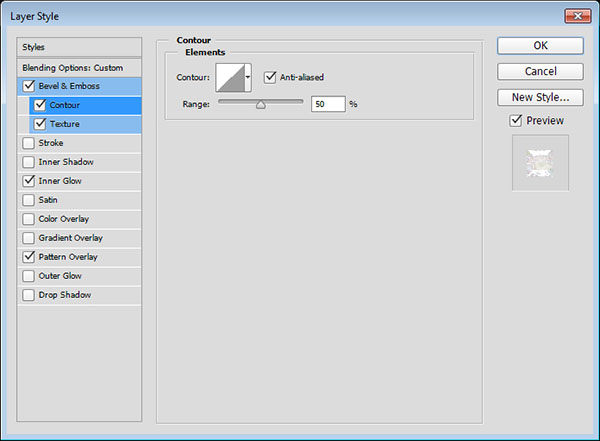The height and width of the screenshot is (441, 600).
Task: Expand the Contour picker dropdown arrow
Action: coord(248,78)
